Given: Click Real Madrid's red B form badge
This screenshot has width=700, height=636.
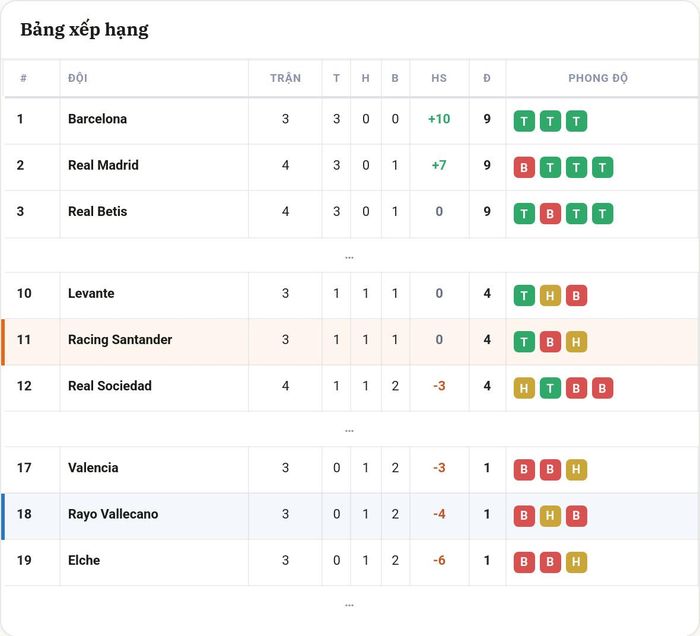Looking at the screenshot, I should click(524, 167).
